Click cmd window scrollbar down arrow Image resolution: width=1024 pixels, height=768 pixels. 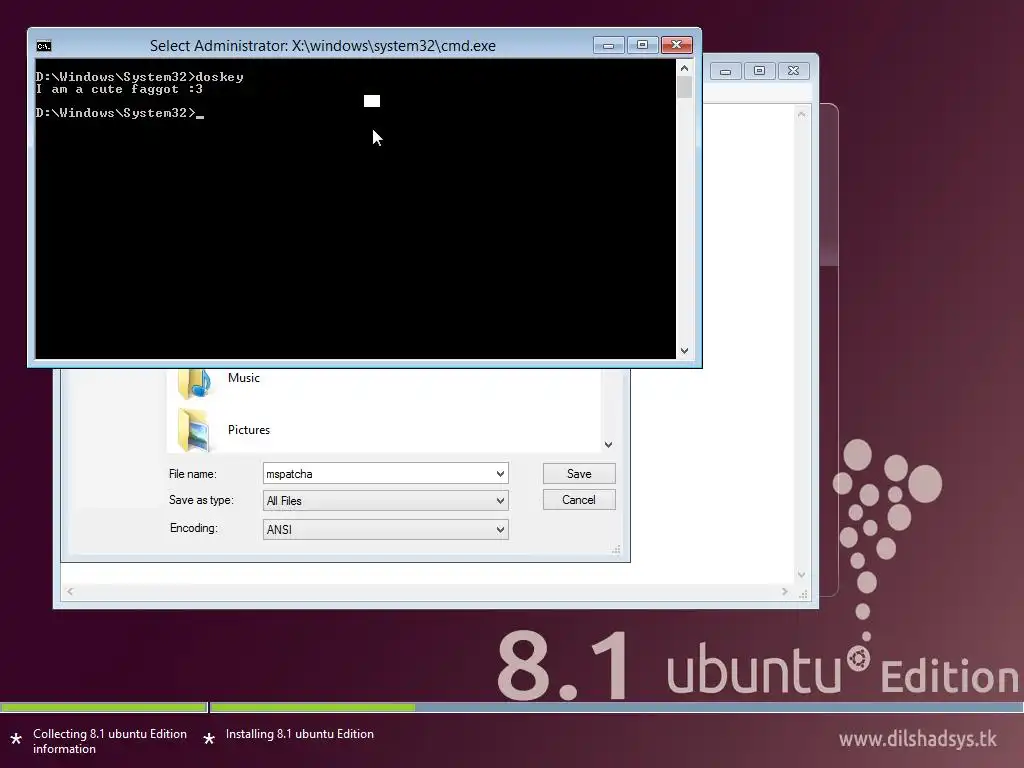click(x=684, y=351)
